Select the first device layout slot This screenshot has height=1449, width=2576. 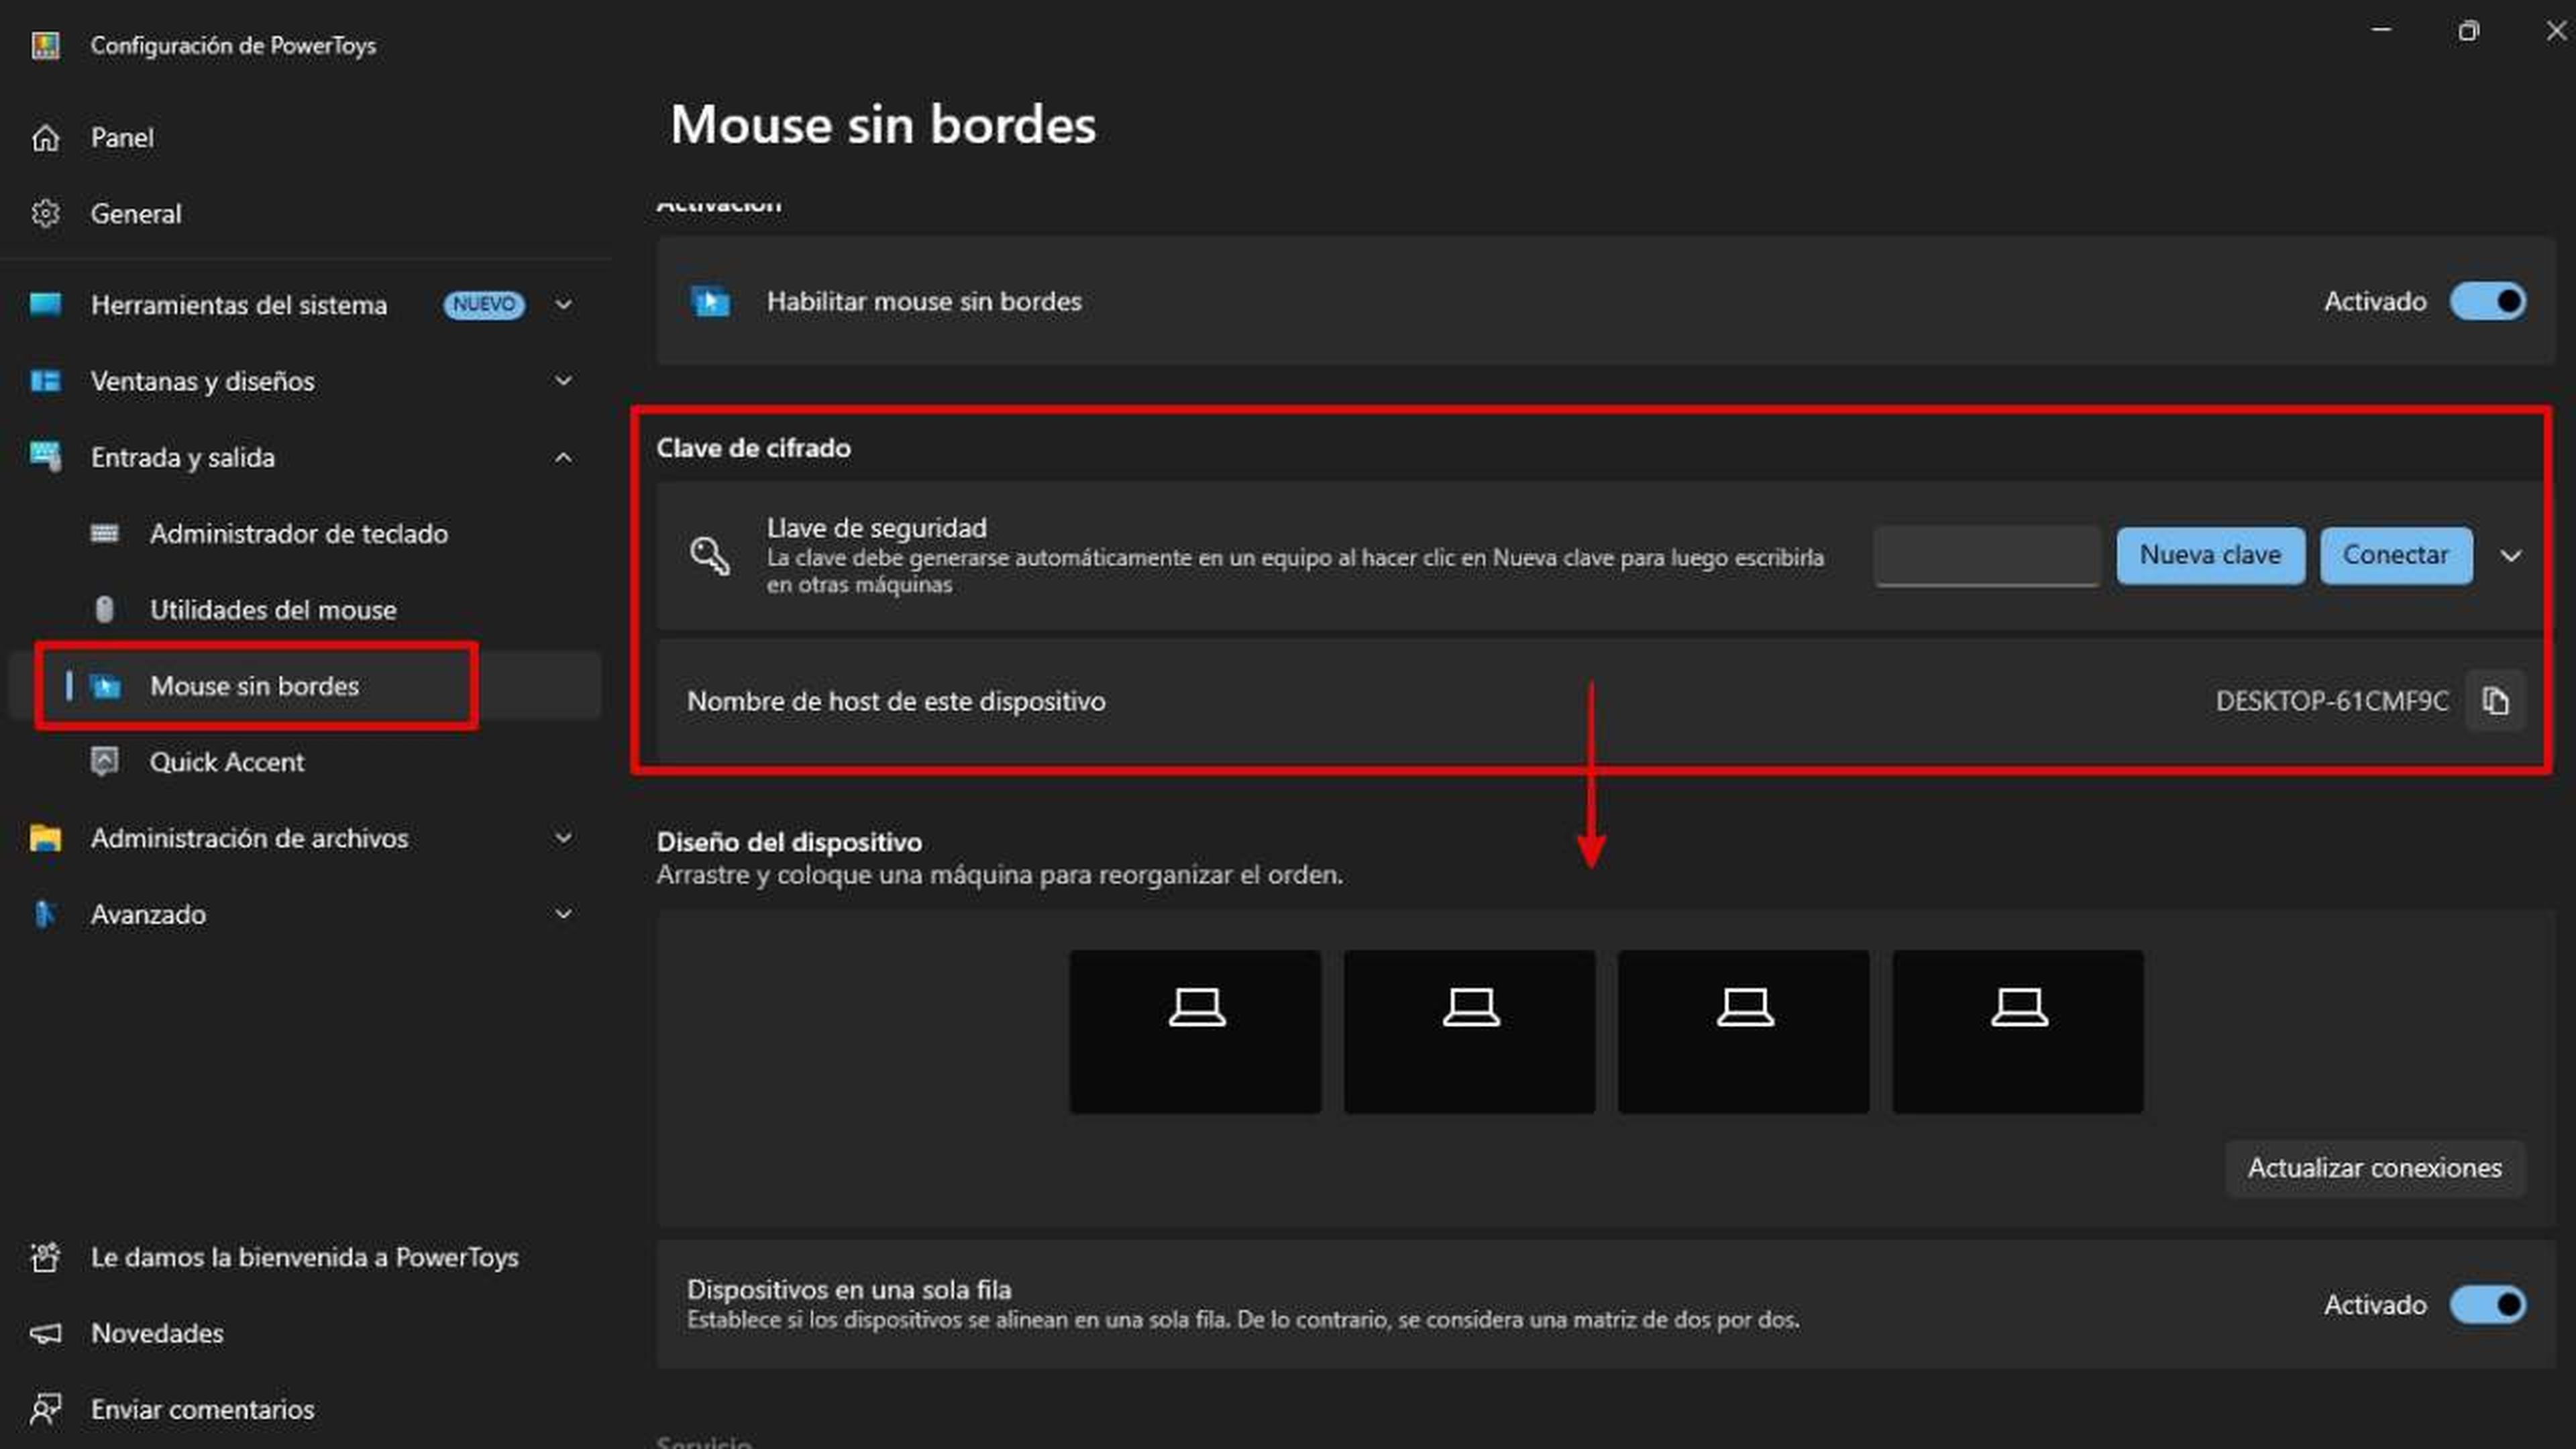pyautogui.click(x=1195, y=1031)
